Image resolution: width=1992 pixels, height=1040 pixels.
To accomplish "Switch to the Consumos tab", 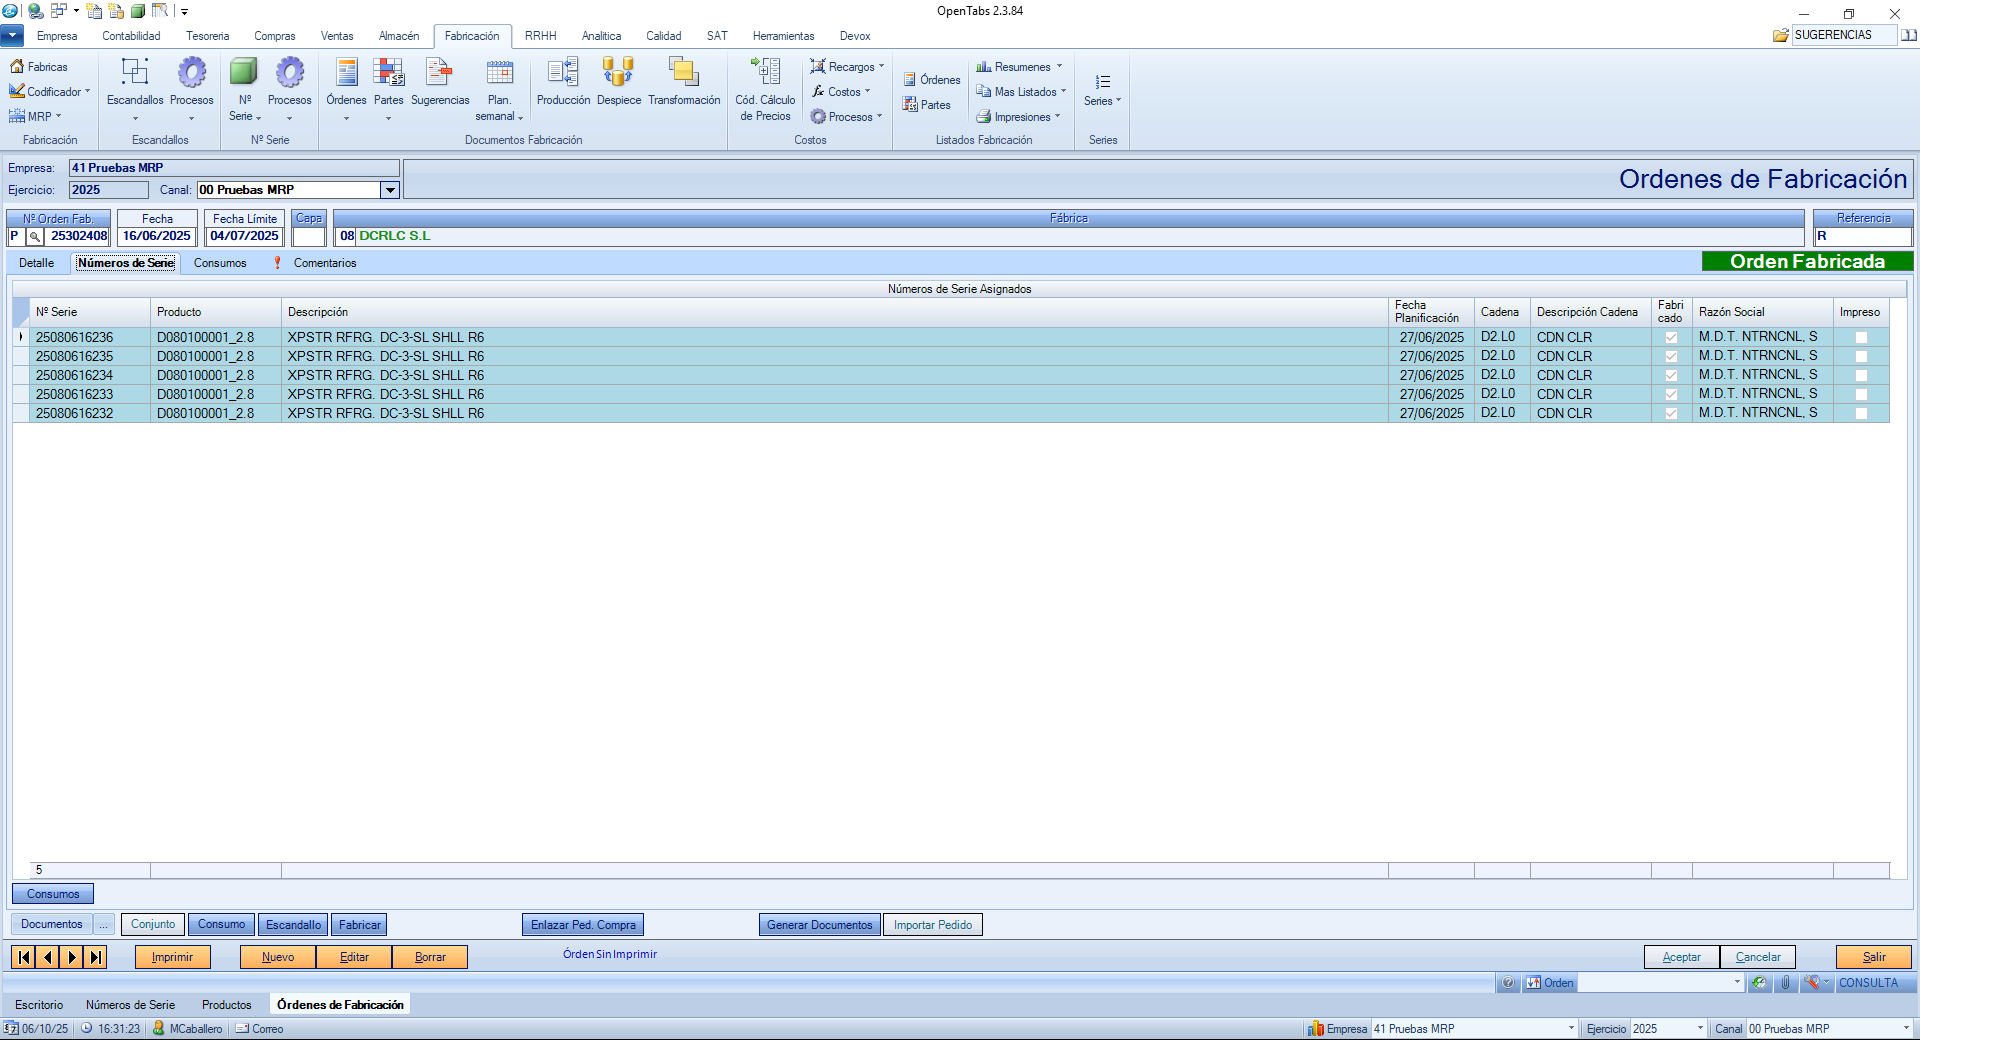I will click(220, 263).
